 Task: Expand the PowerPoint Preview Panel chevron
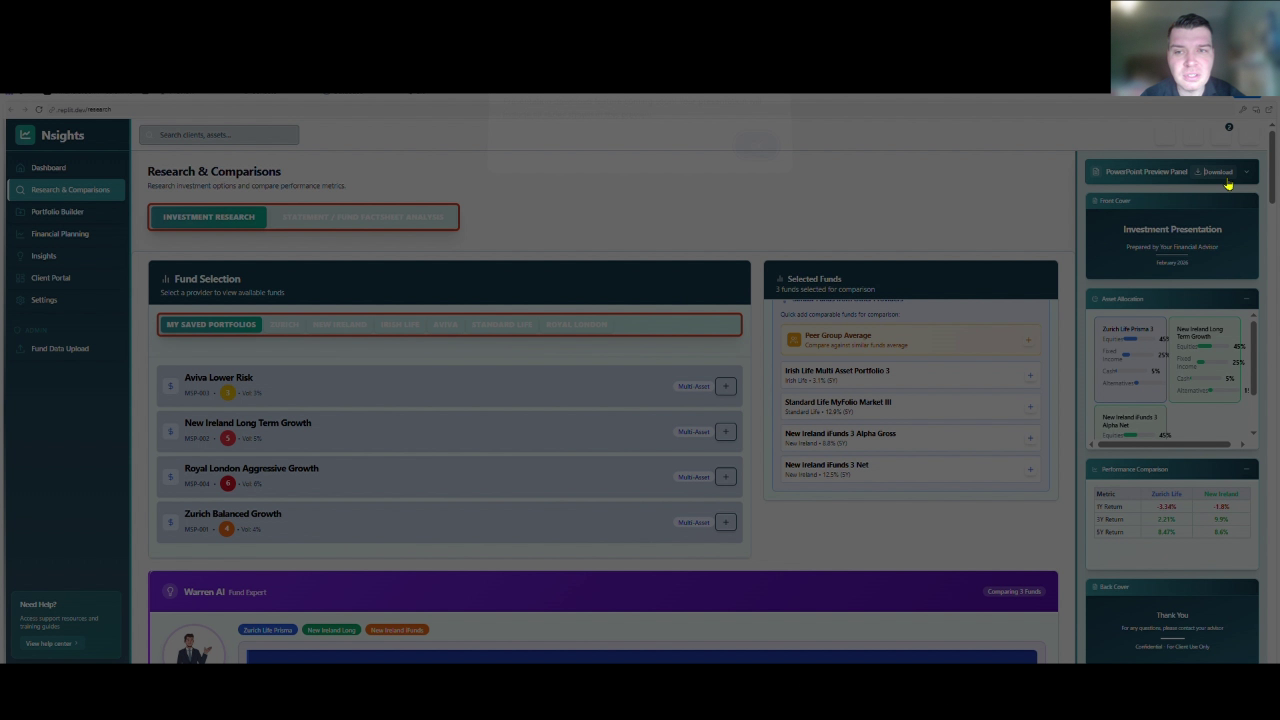[1247, 172]
